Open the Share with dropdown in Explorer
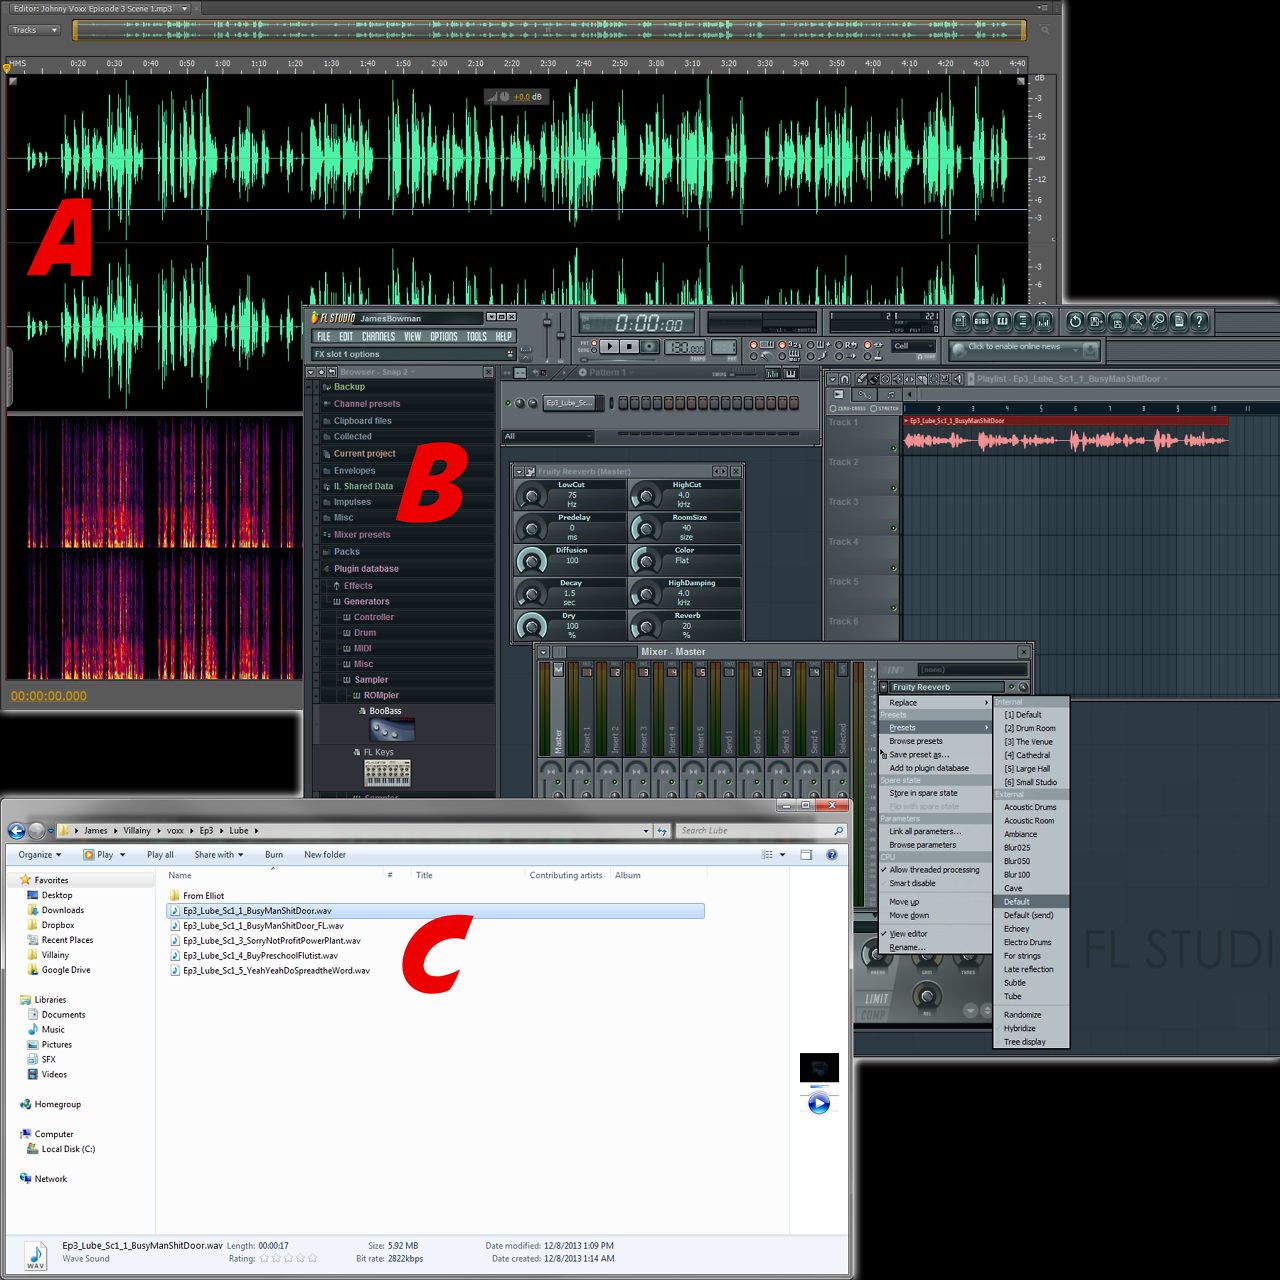Viewport: 1280px width, 1280px height. 219,855
